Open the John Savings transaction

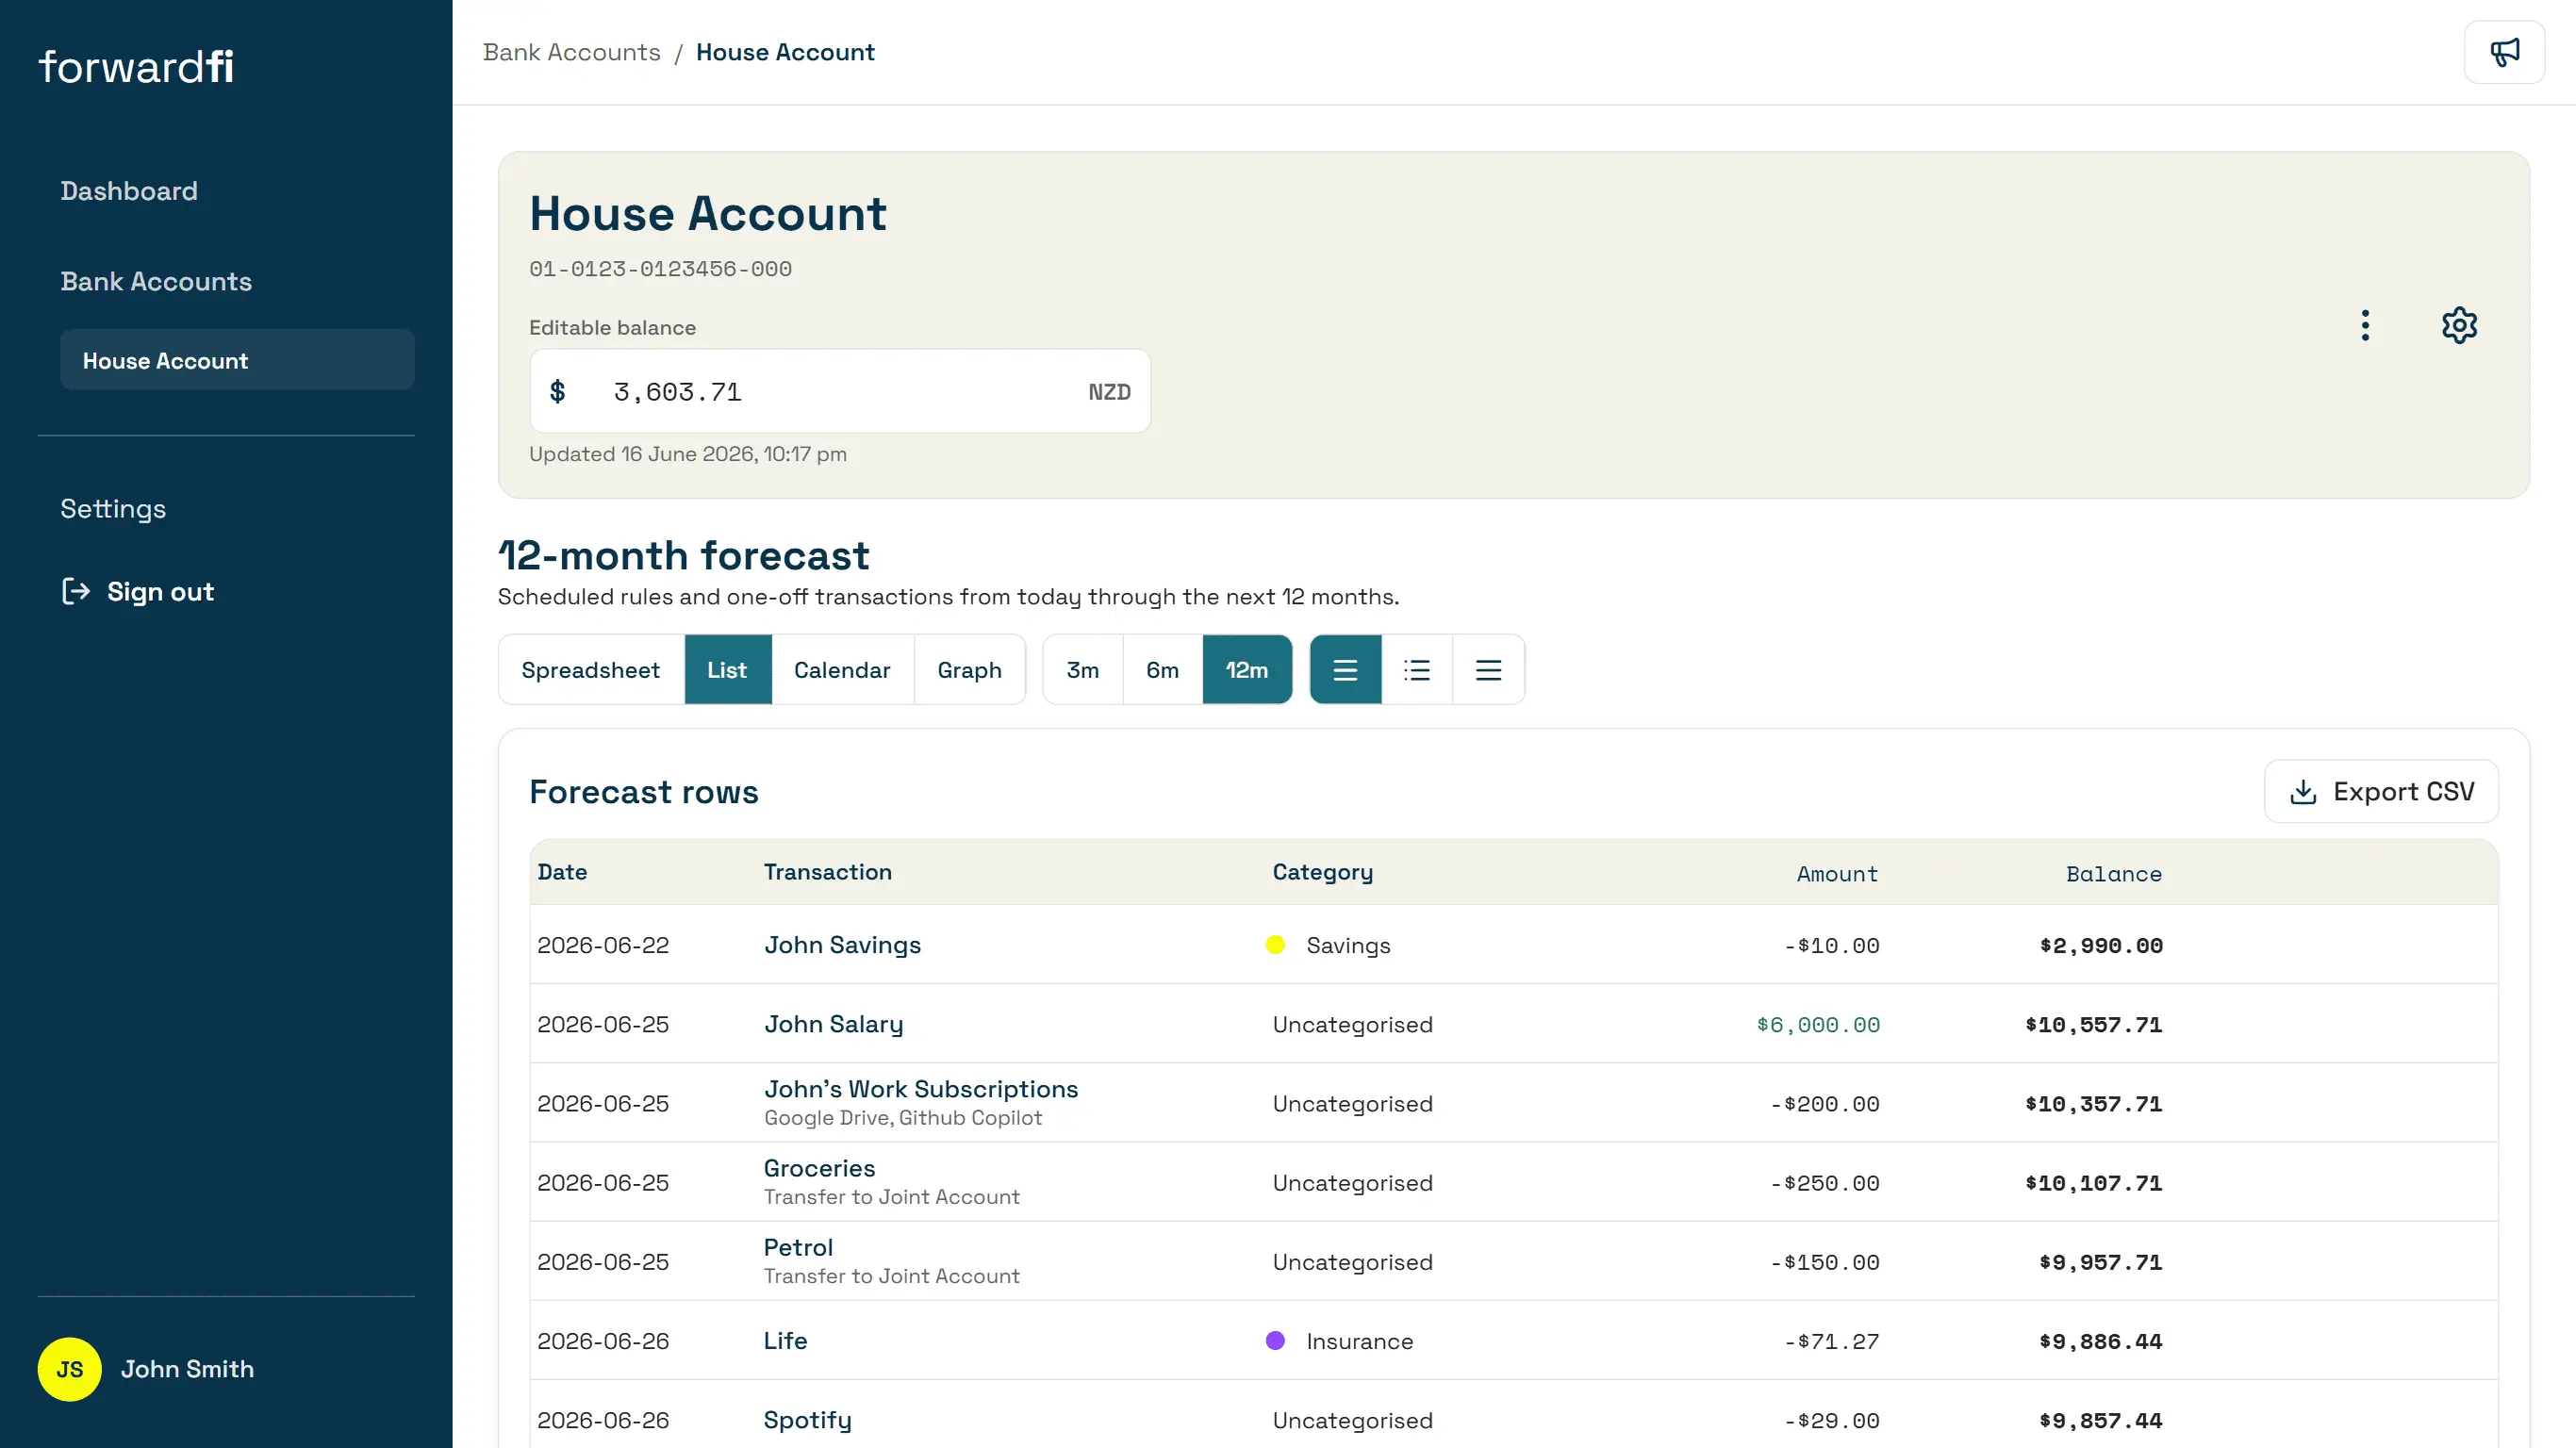(842, 945)
